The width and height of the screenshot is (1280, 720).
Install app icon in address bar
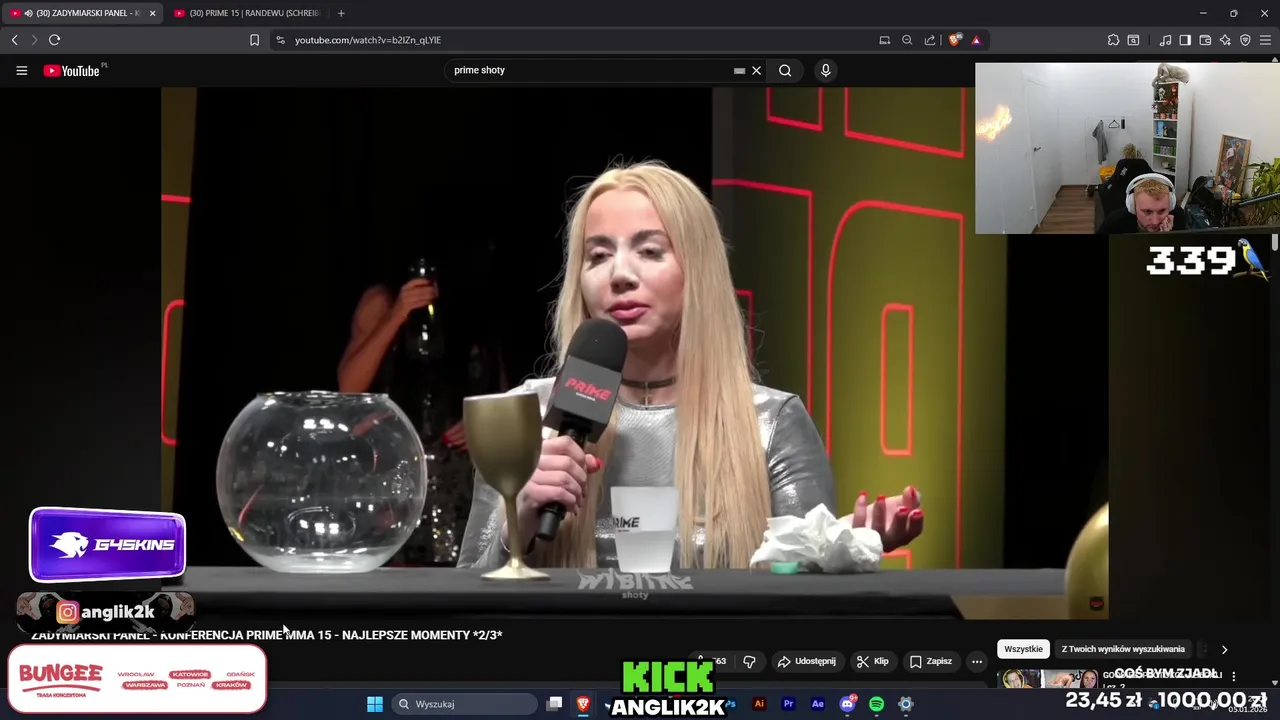pyautogui.click(x=884, y=40)
